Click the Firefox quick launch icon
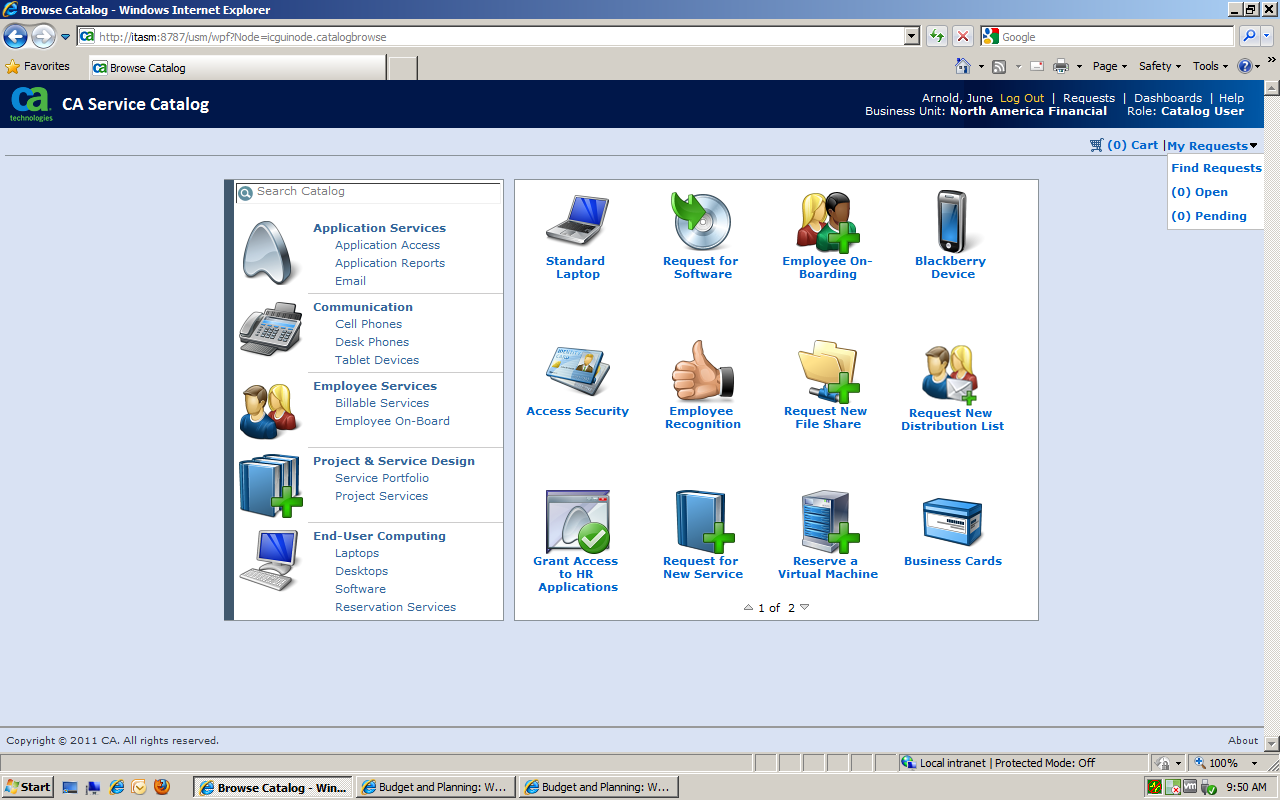 click(x=161, y=787)
